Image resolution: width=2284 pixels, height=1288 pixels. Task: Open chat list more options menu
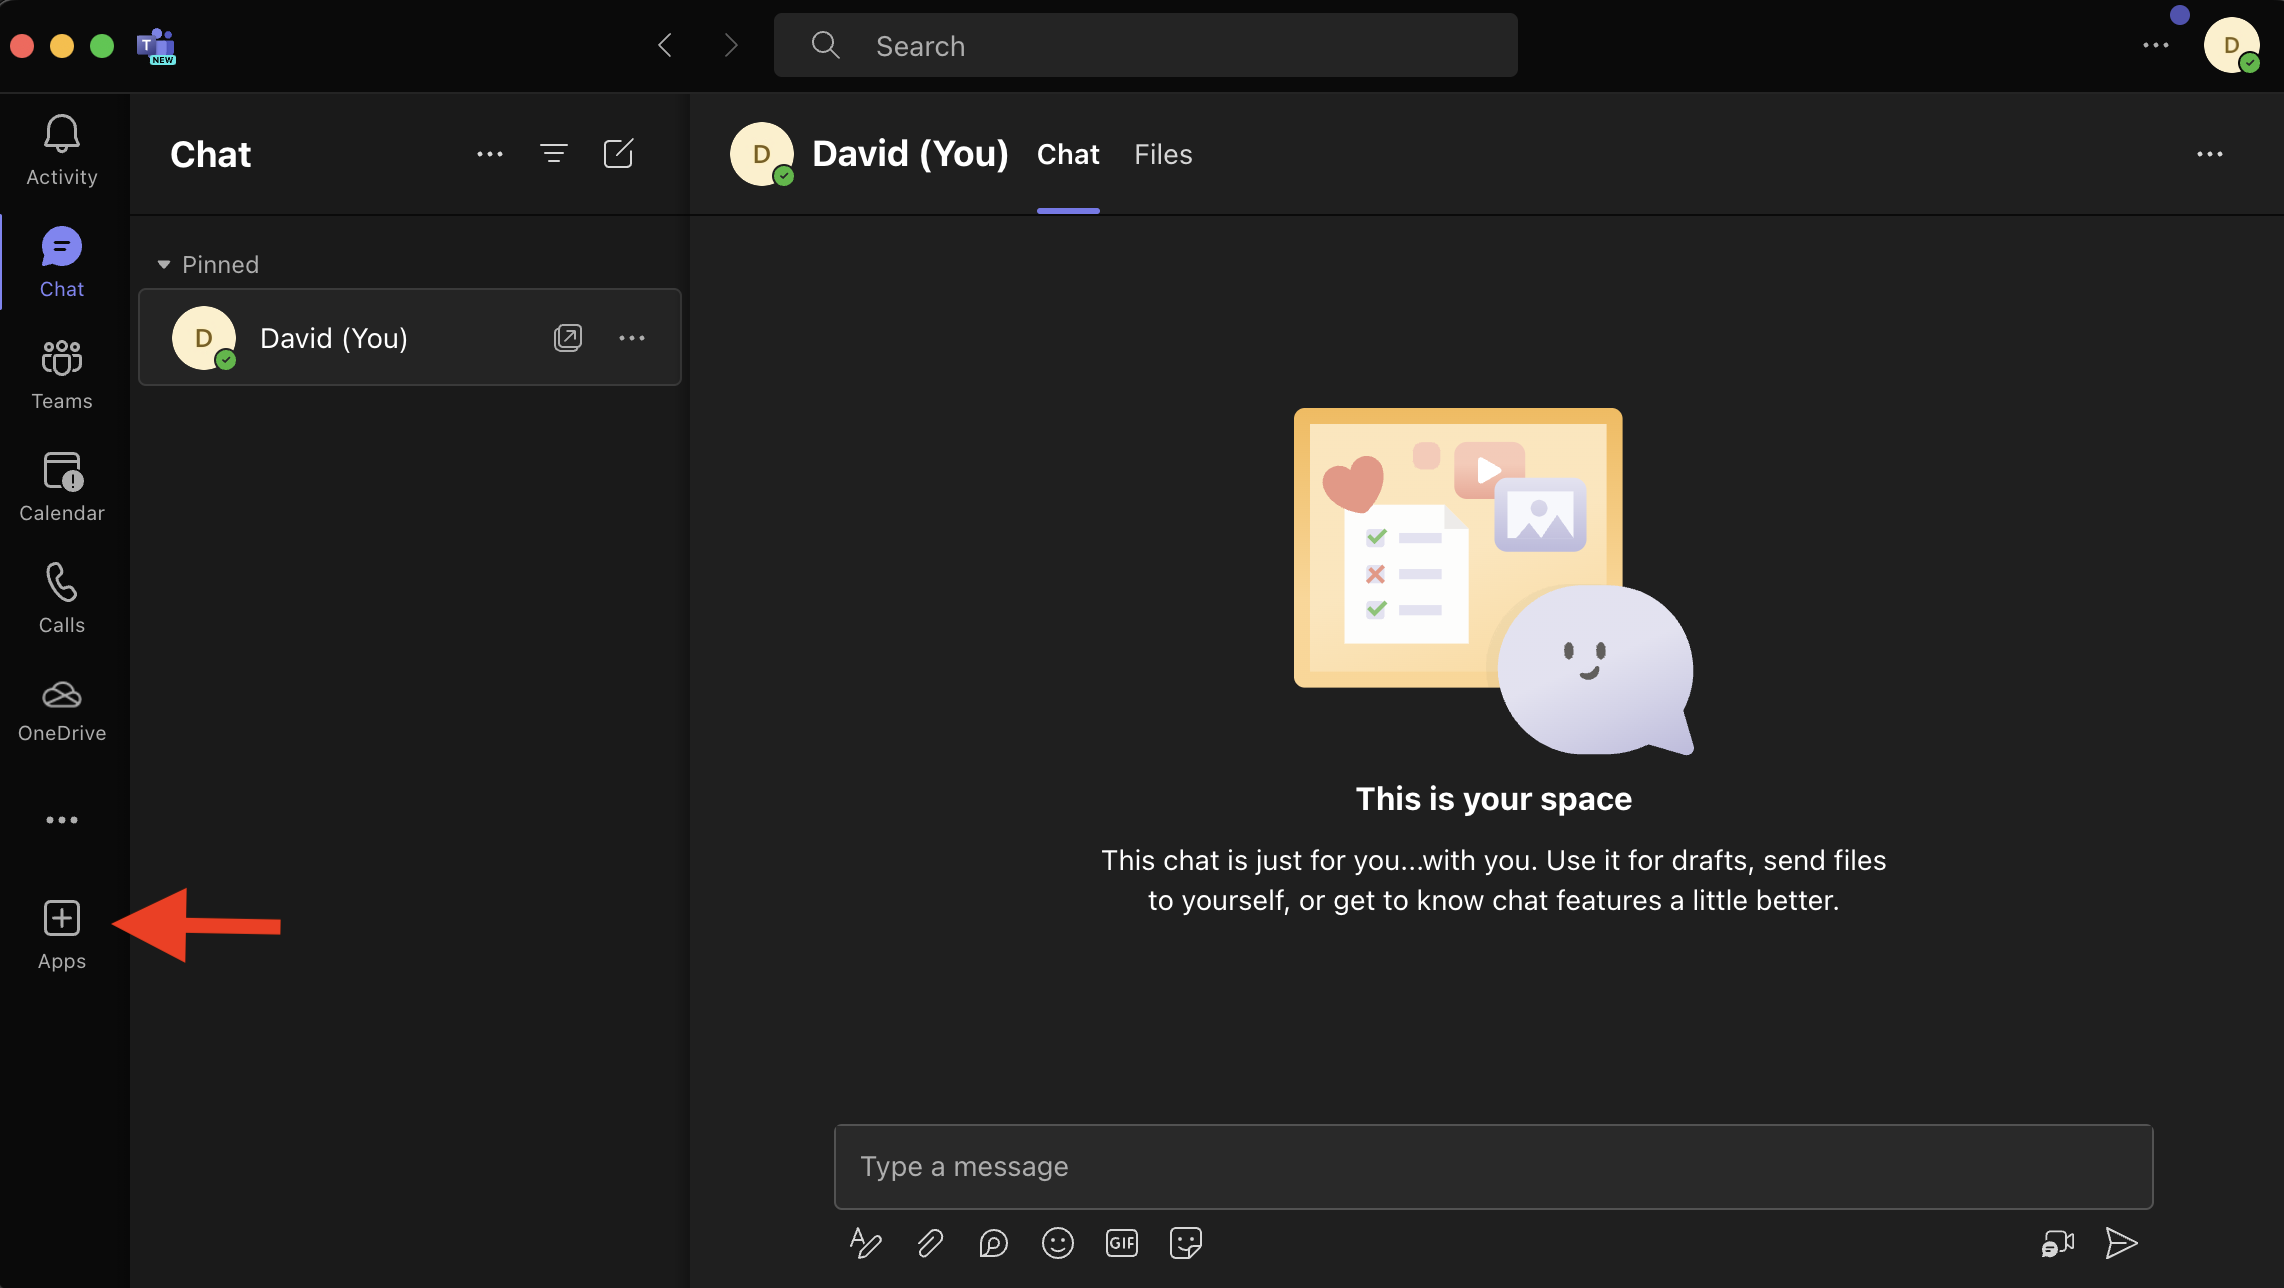click(x=489, y=154)
